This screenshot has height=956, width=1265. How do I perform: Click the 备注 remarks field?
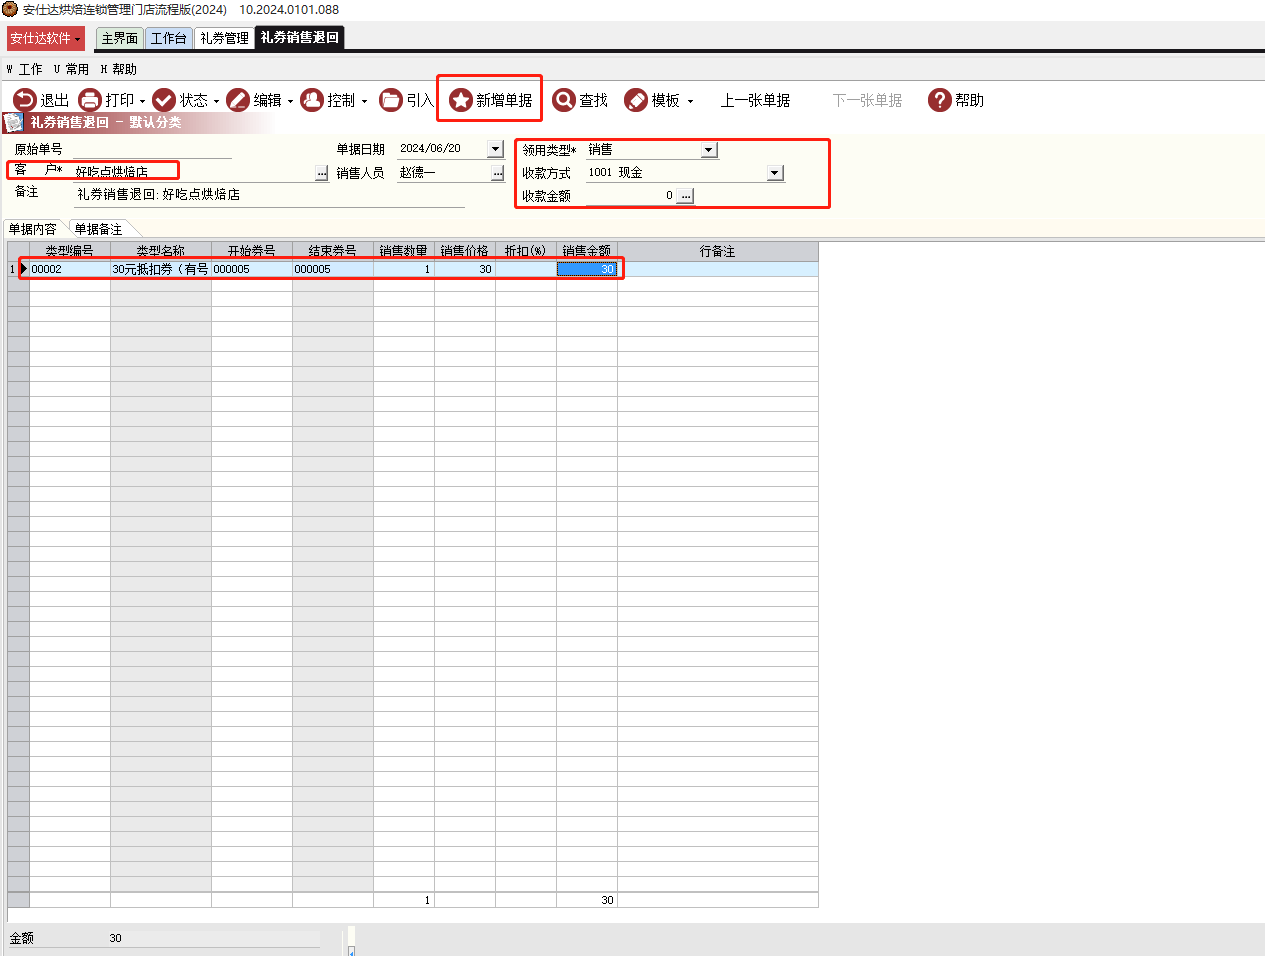[x=270, y=195]
